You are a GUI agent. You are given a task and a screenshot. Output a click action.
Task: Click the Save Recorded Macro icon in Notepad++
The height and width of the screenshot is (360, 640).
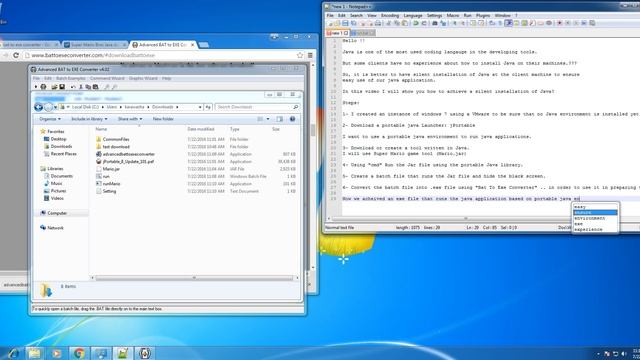[x=592, y=23]
